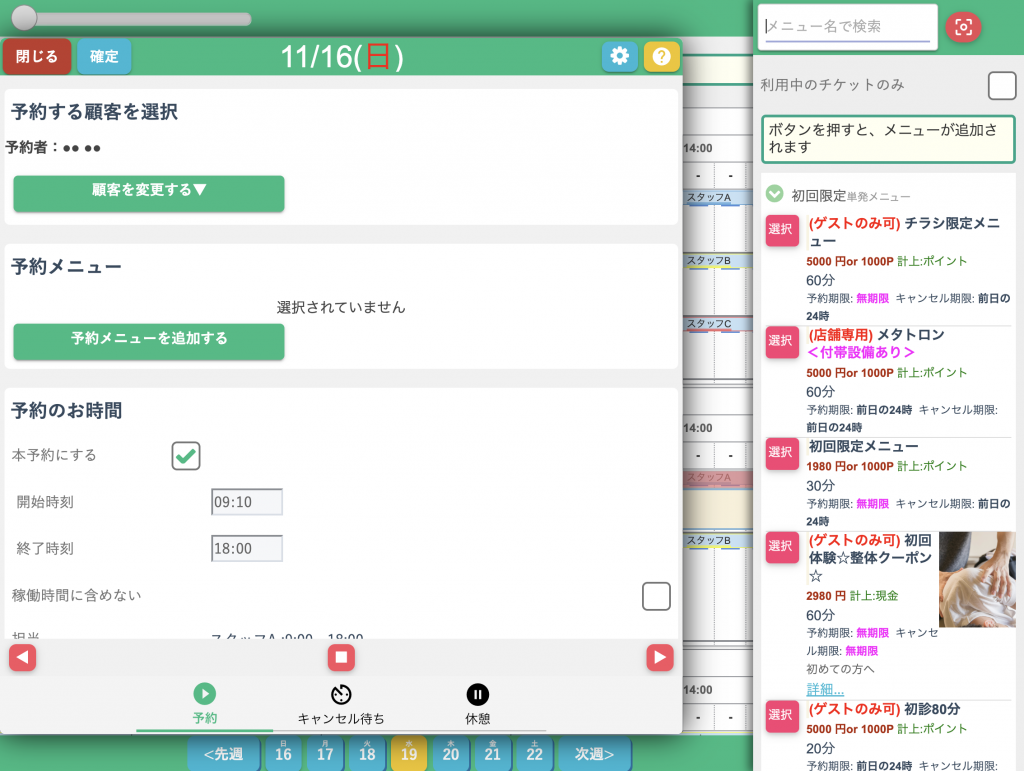Click the yellow help question mark icon
Image resolution: width=1024 pixels, height=771 pixels.
coord(661,57)
